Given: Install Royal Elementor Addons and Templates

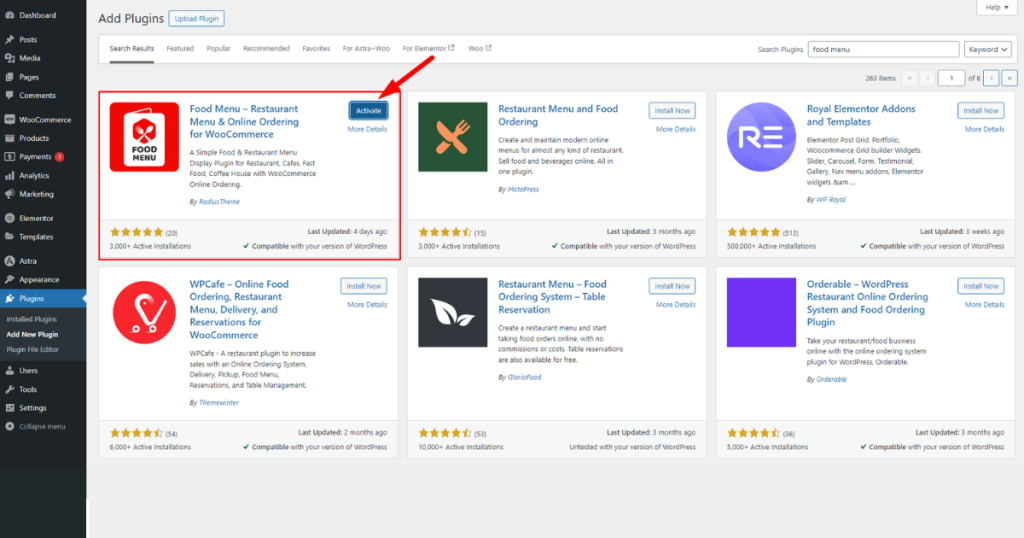Looking at the screenshot, I should point(981,110).
